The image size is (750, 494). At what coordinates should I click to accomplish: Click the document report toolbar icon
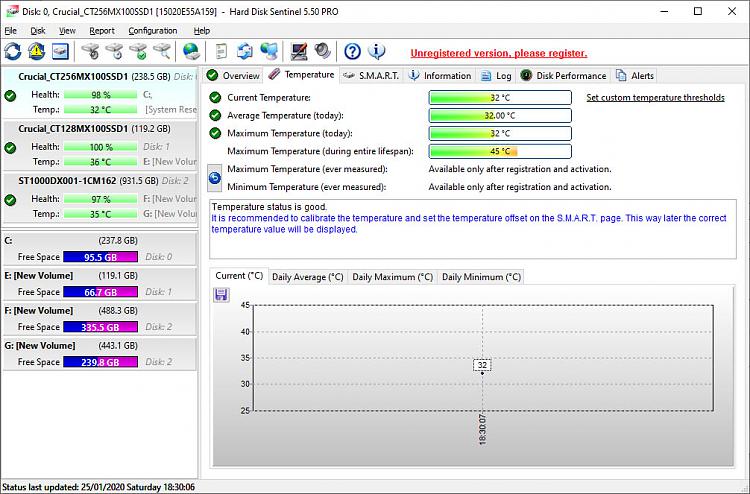(x=220, y=51)
